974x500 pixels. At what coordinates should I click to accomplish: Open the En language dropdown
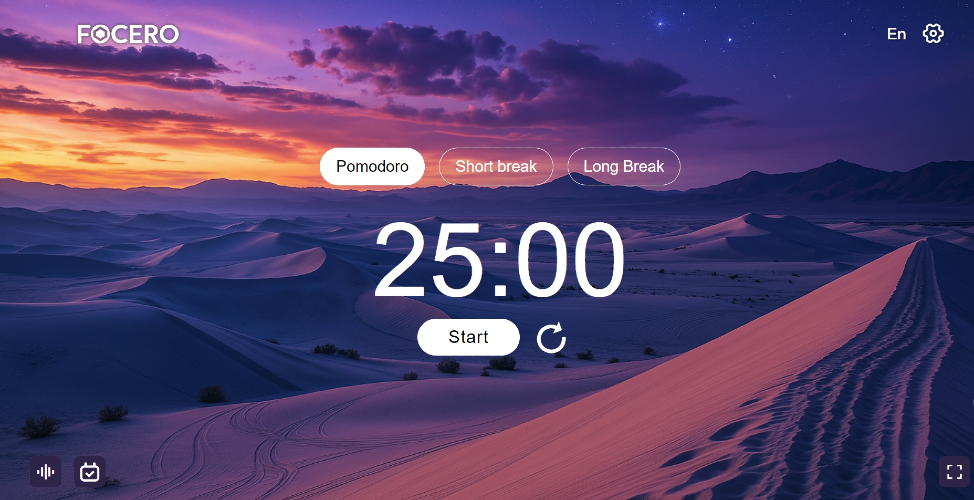click(896, 34)
